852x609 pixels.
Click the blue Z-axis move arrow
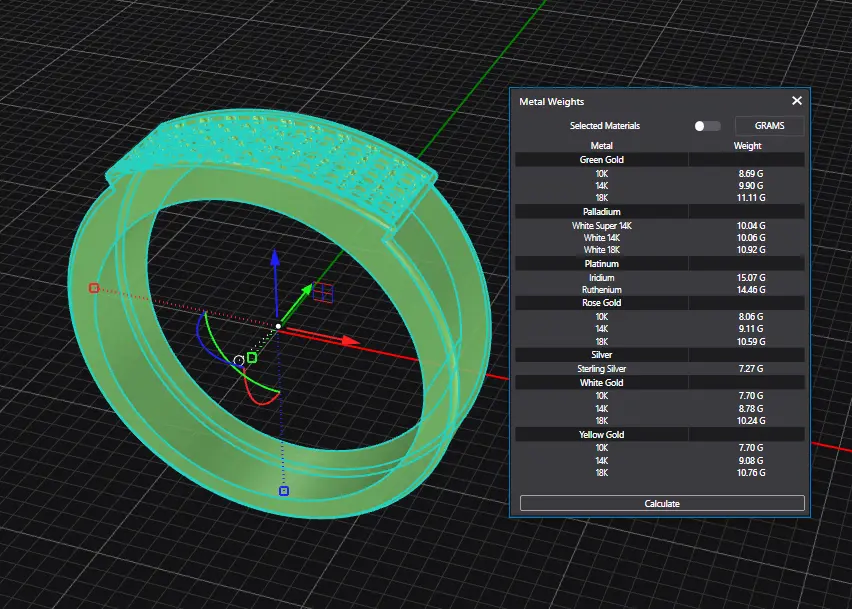pyautogui.click(x=277, y=263)
